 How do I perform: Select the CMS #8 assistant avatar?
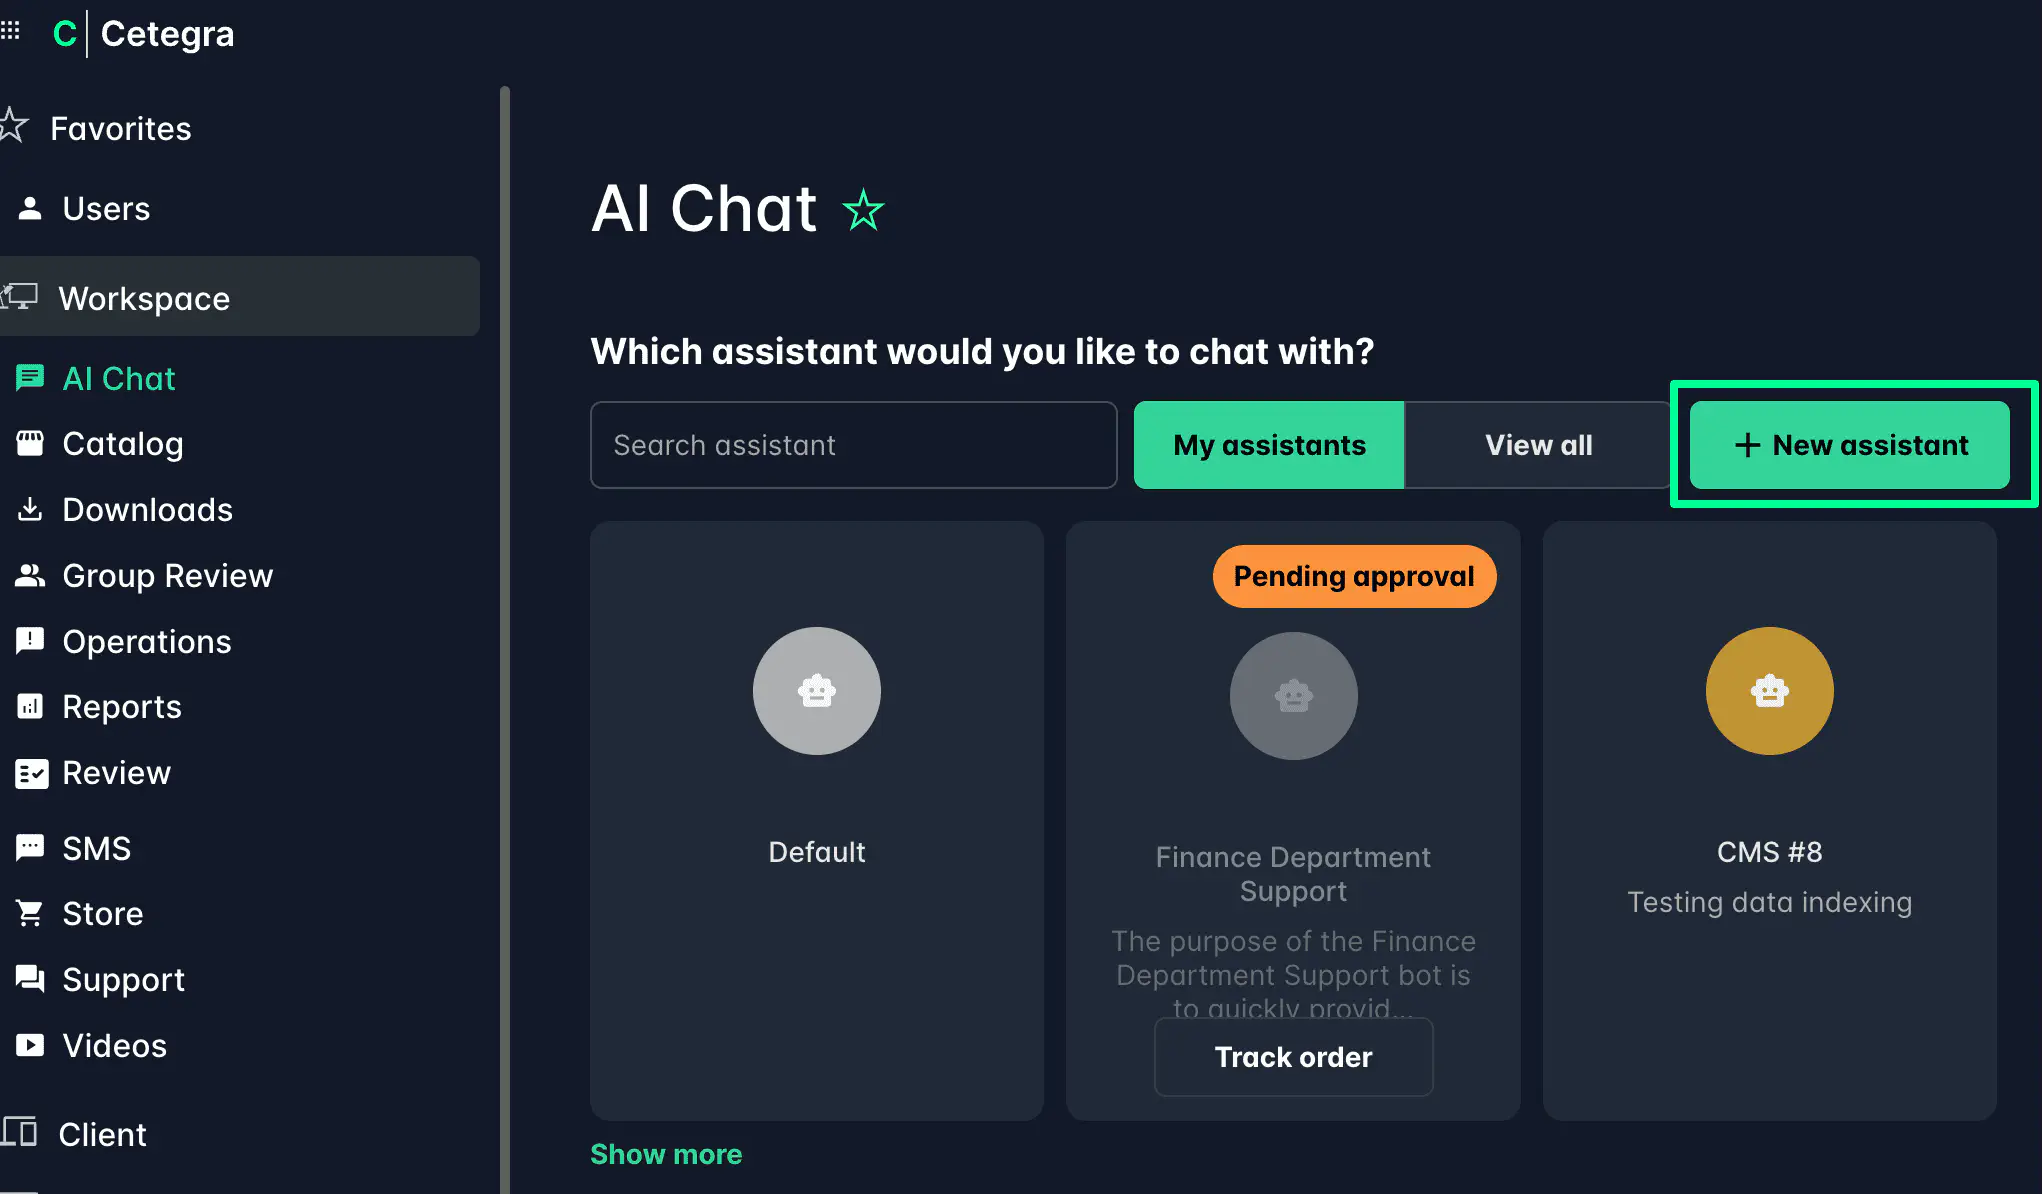coord(1769,691)
